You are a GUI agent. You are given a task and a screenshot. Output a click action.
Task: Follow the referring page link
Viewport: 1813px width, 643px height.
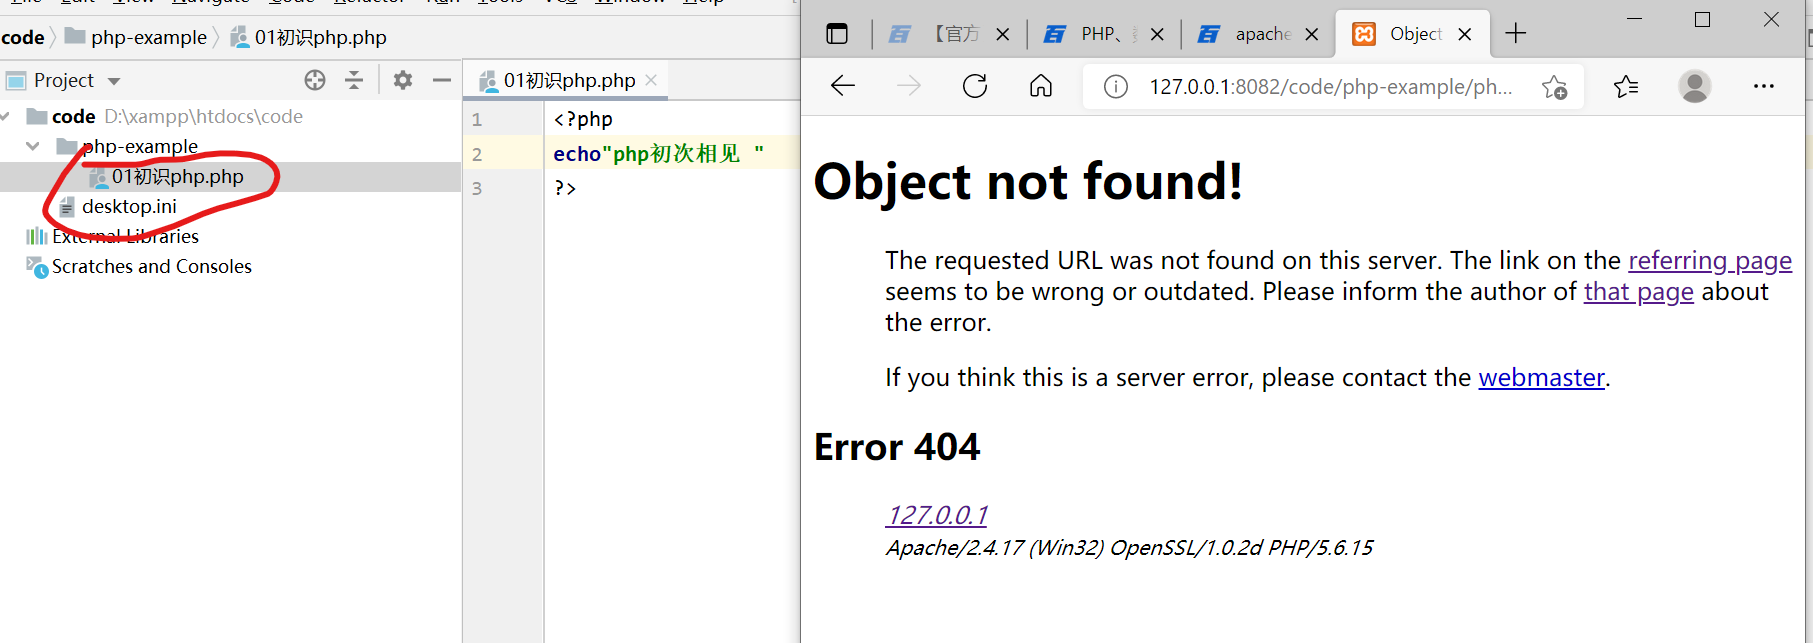point(1710,261)
